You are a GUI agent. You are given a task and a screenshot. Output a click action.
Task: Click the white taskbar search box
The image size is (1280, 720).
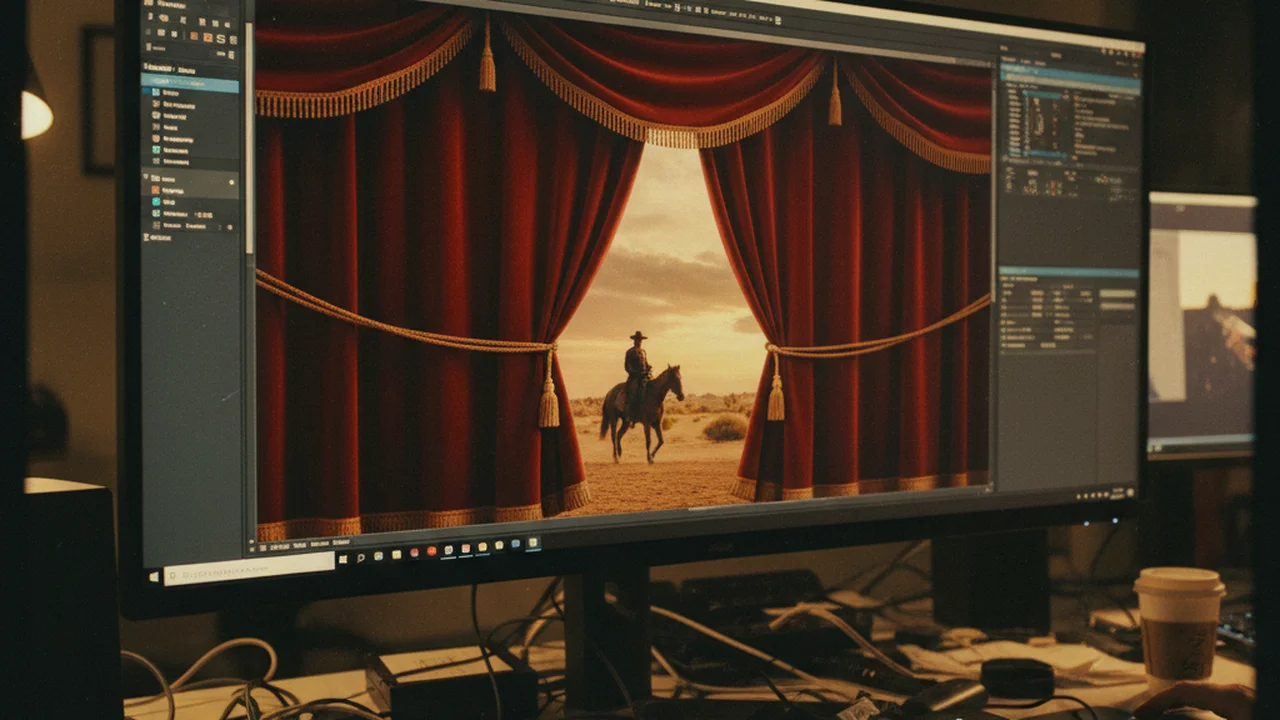click(x=249, y=569)
